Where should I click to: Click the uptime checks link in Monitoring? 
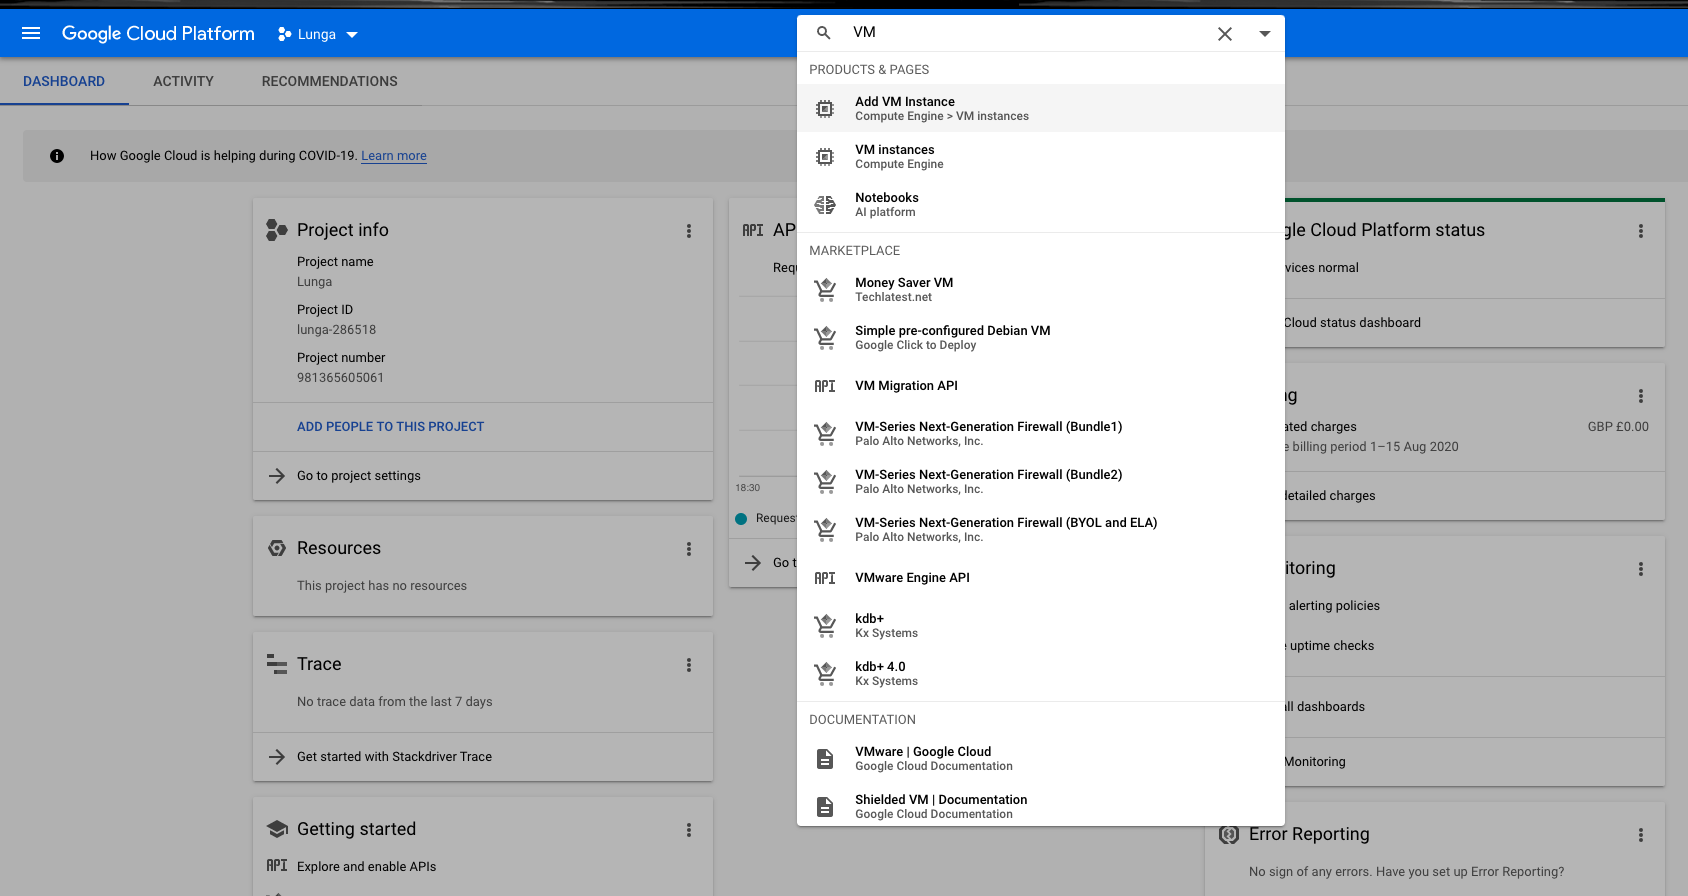point(1331,646)
